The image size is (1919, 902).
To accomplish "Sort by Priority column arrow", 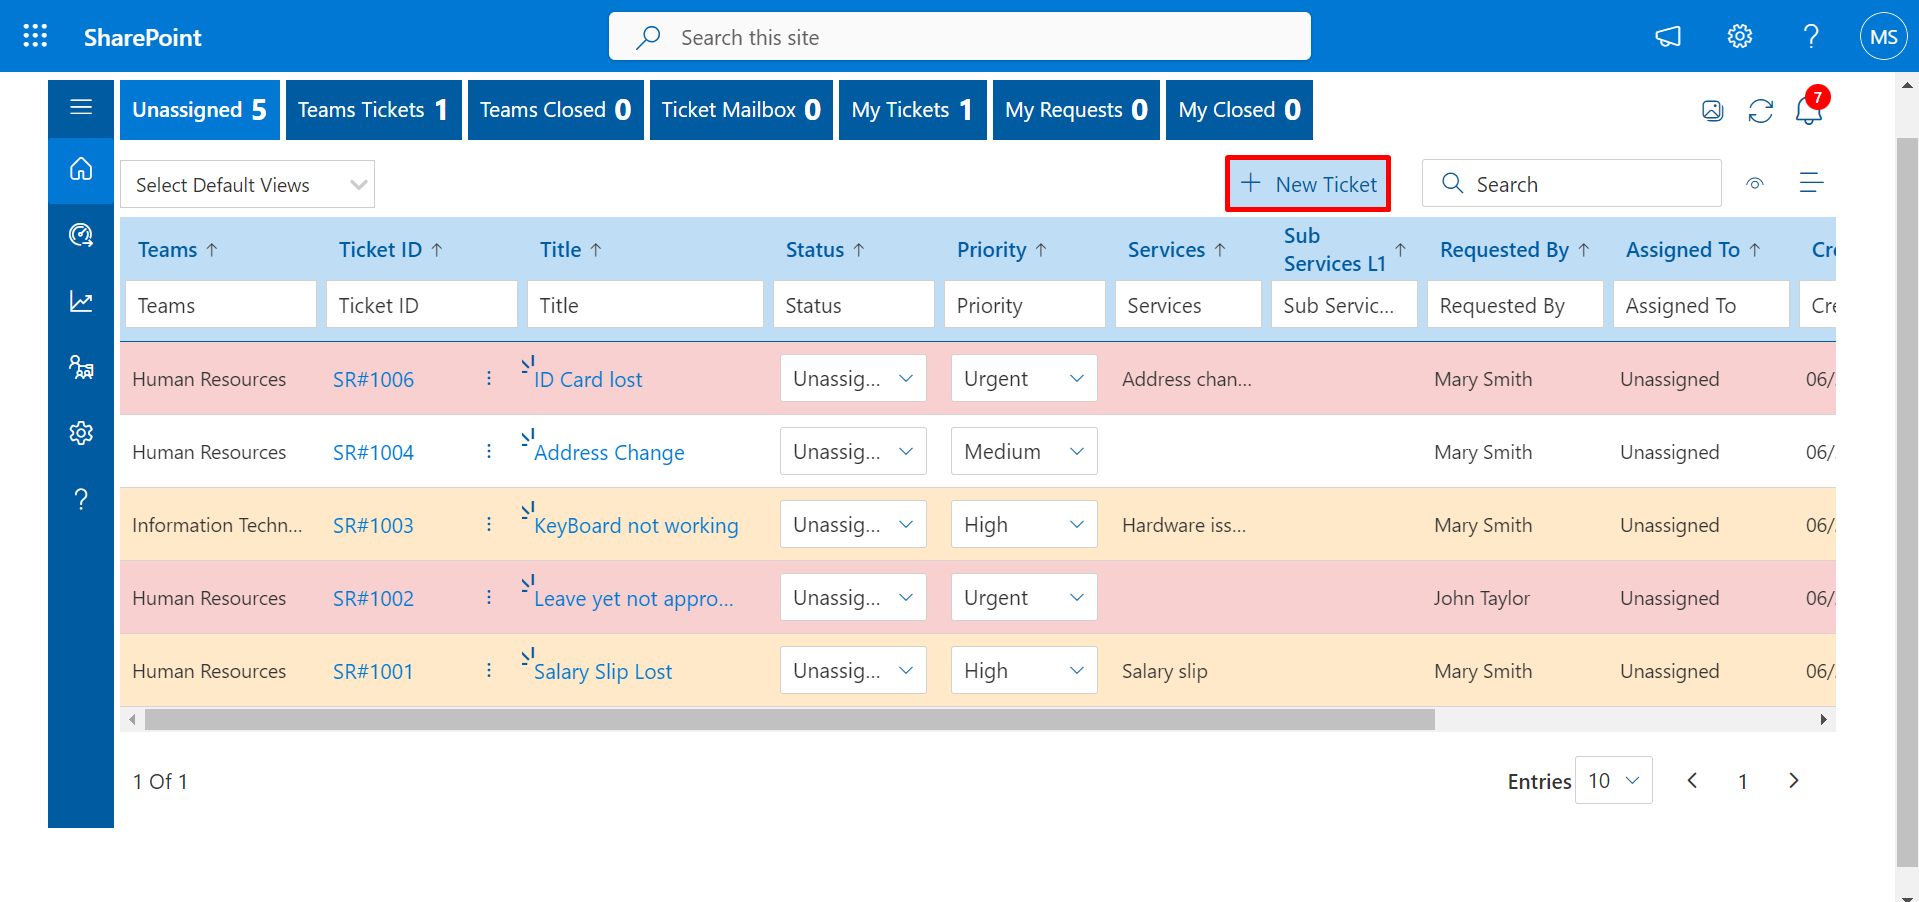I will (x=1041, y=250).
